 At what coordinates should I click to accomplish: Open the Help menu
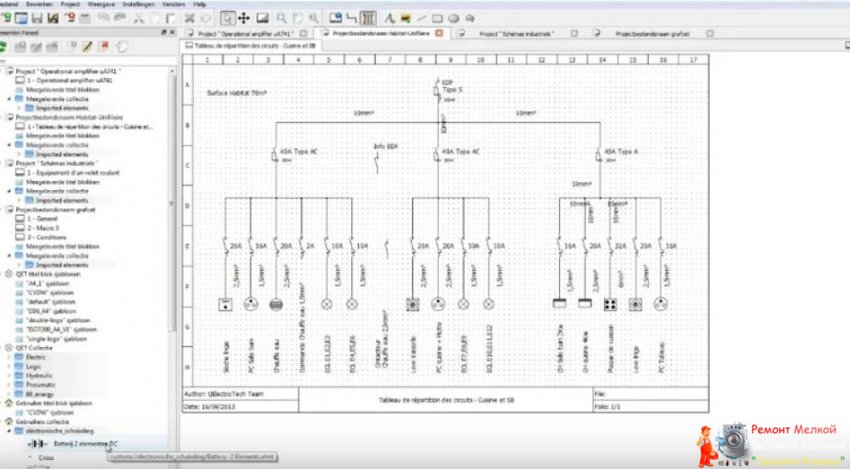pos(200,4)
